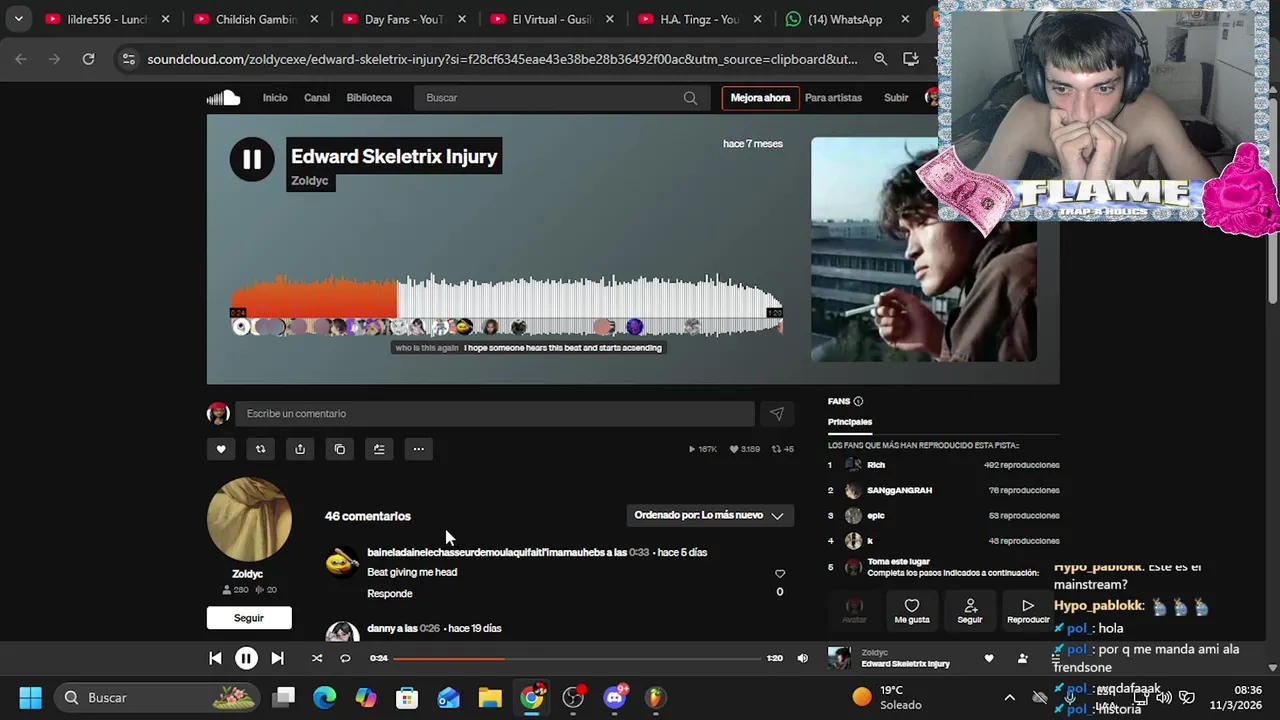This screenshot has width=1280, height=720.
Task: Open the Biblioteca navigation item
Action: click(369, 98)
